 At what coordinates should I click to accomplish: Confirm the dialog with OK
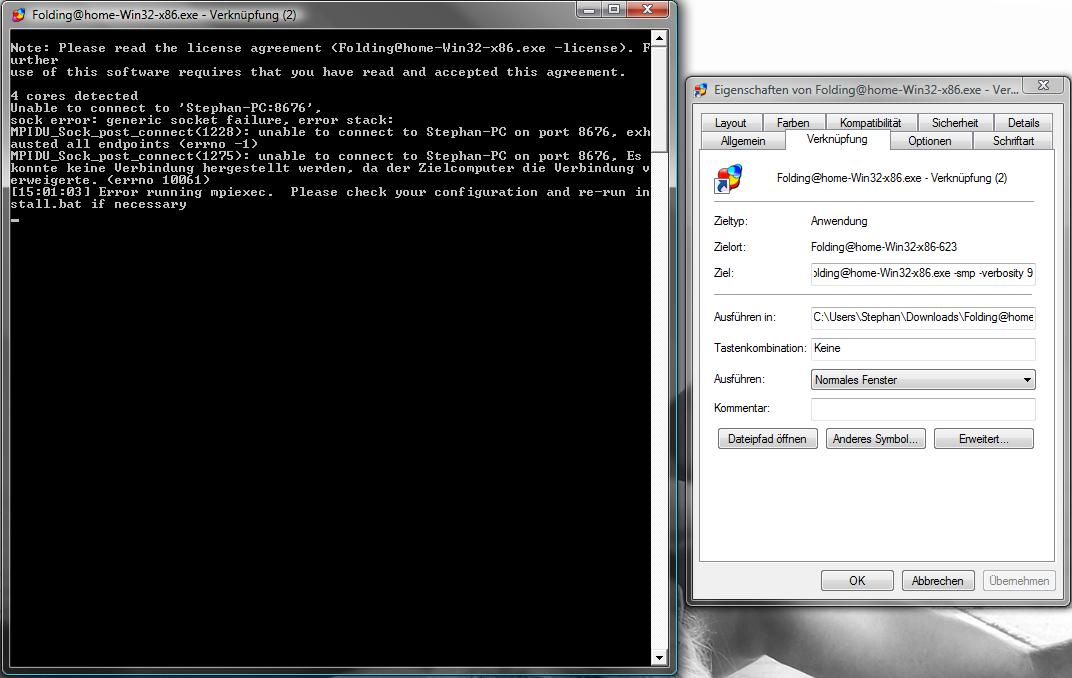pyautogui.click(x=857, y=581)
